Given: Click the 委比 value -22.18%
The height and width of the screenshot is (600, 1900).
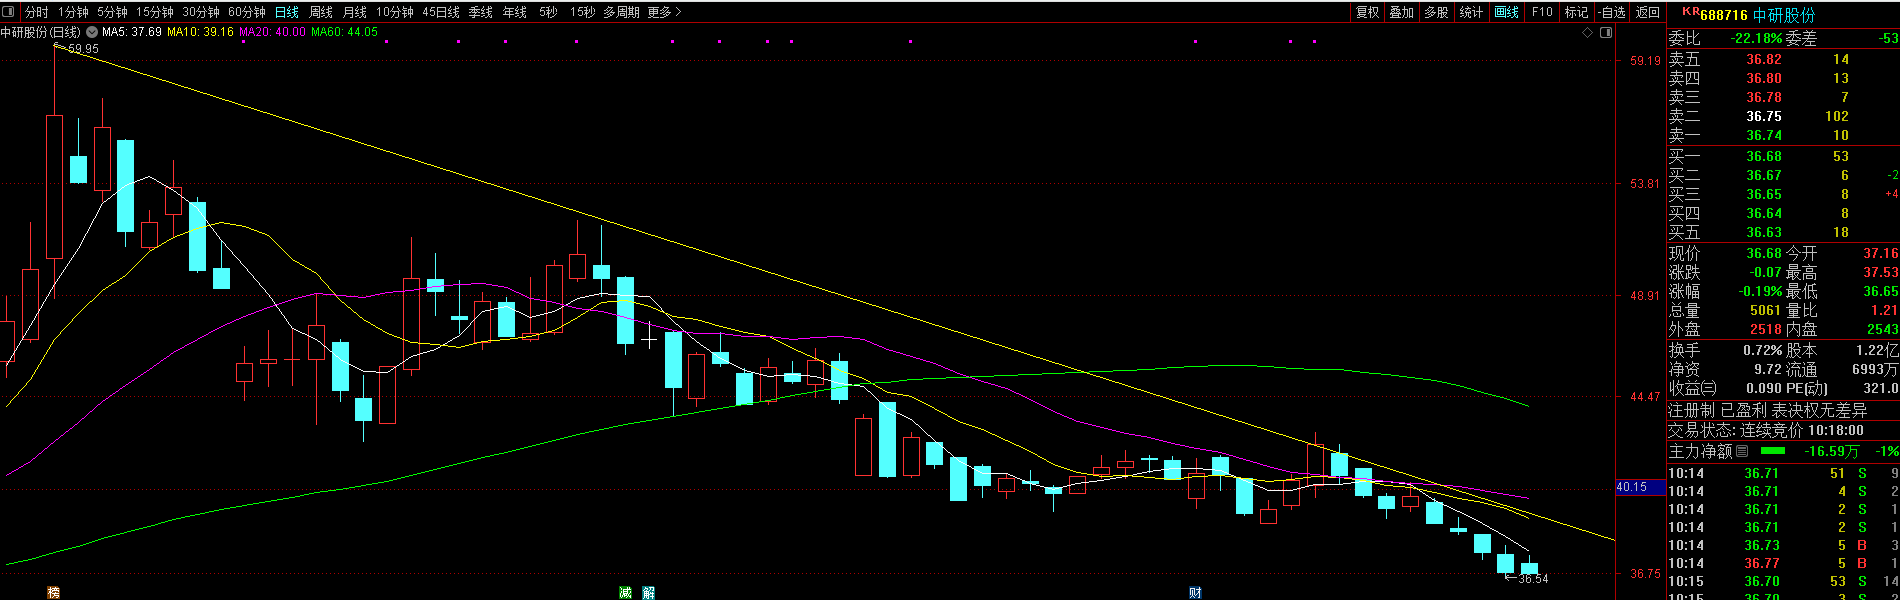Looking at the screenshot, I should [x=1757, y=38].
